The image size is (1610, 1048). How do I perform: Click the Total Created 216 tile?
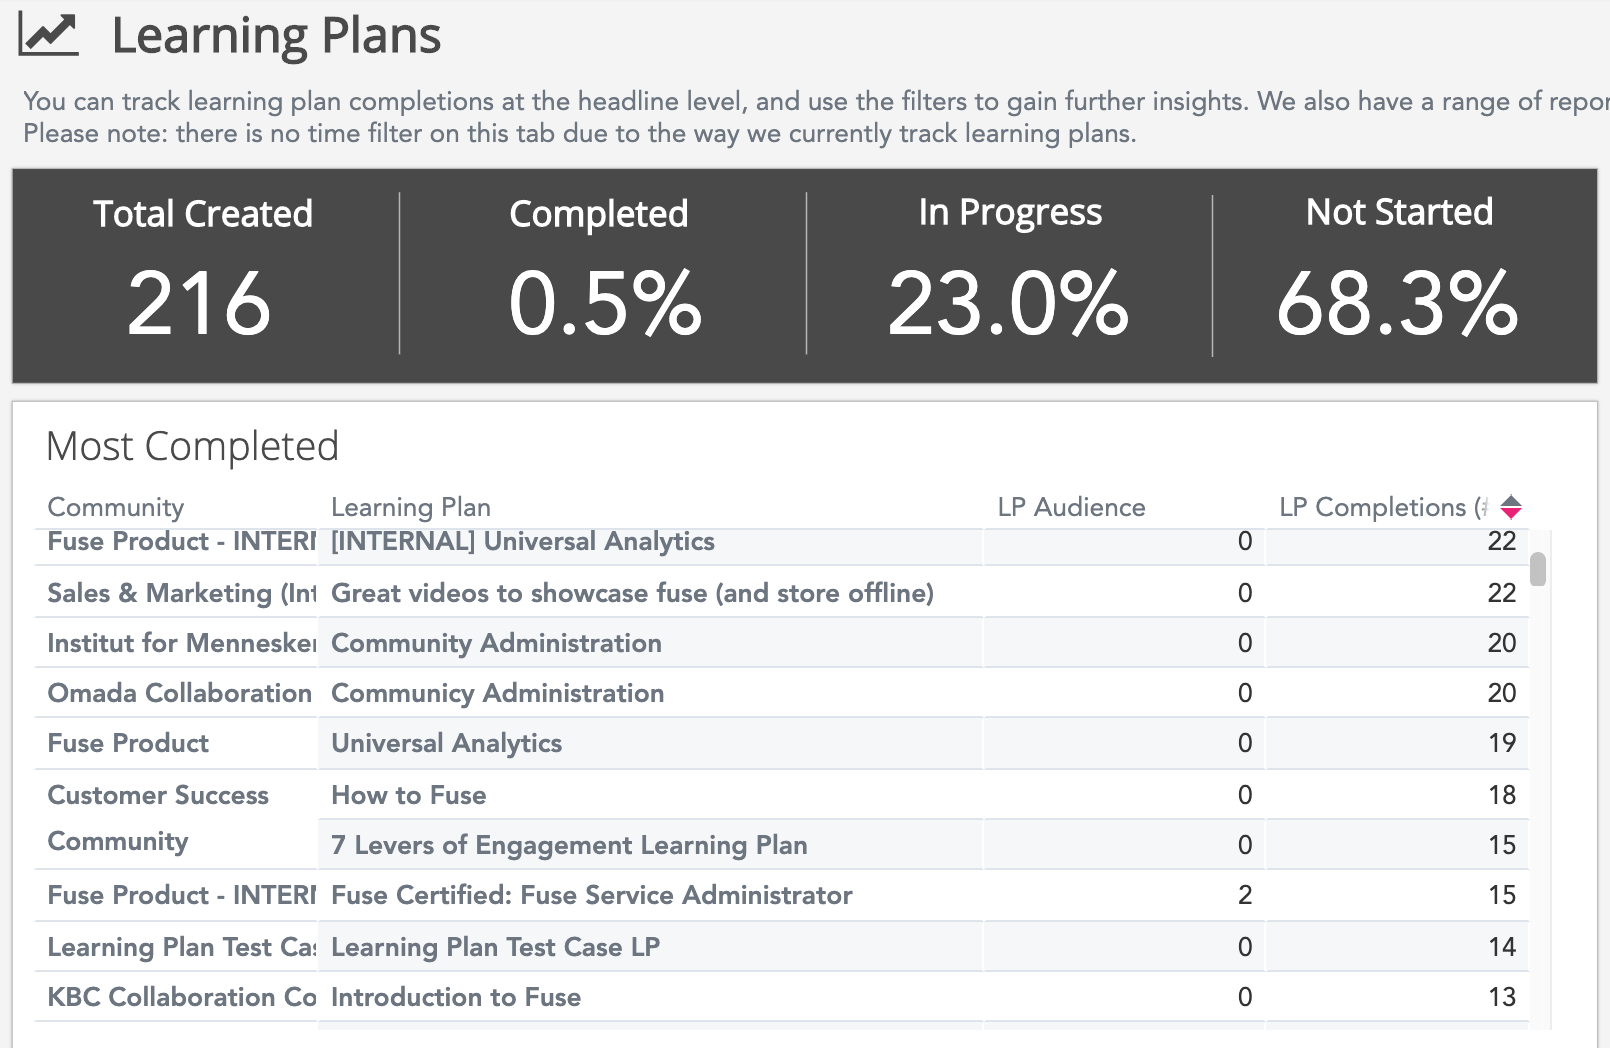click(x=202, y=275)
